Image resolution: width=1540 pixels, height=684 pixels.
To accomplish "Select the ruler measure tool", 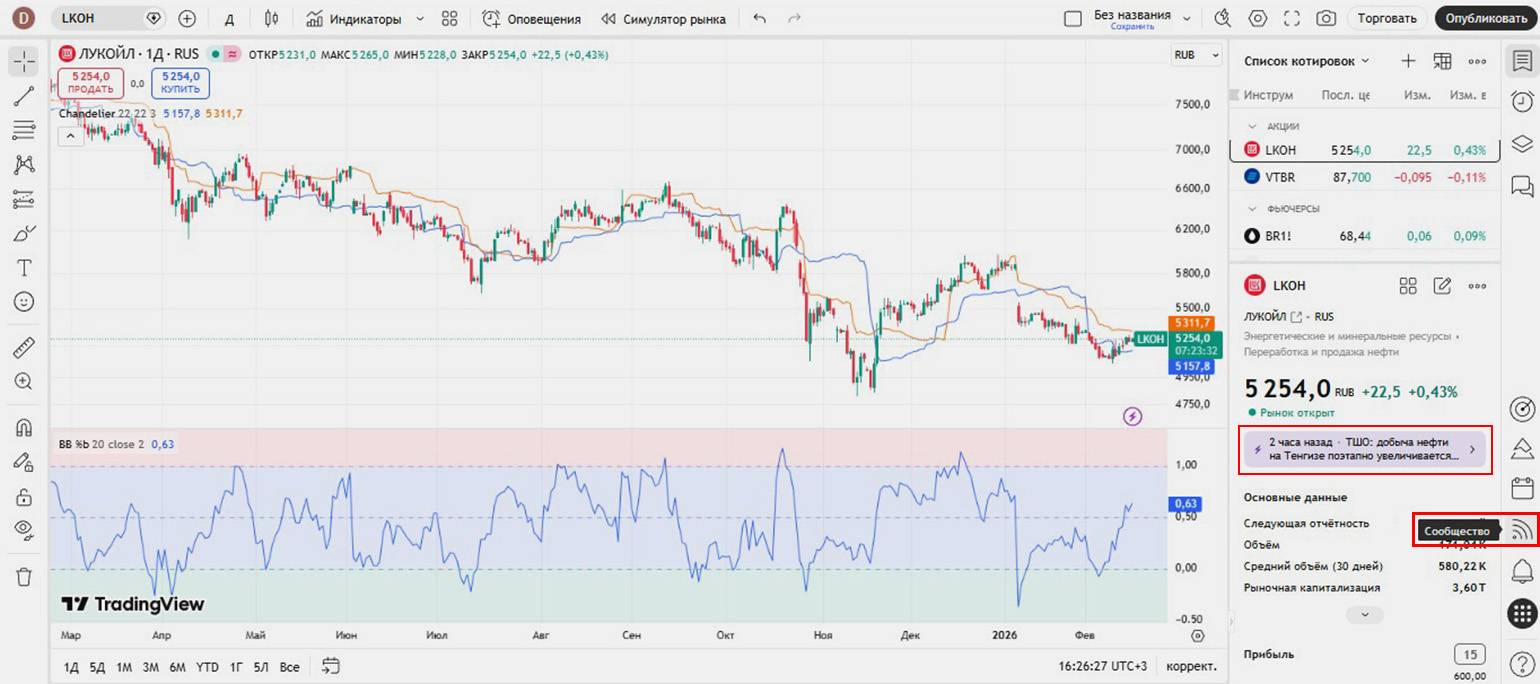I will [x=24, y=347].
